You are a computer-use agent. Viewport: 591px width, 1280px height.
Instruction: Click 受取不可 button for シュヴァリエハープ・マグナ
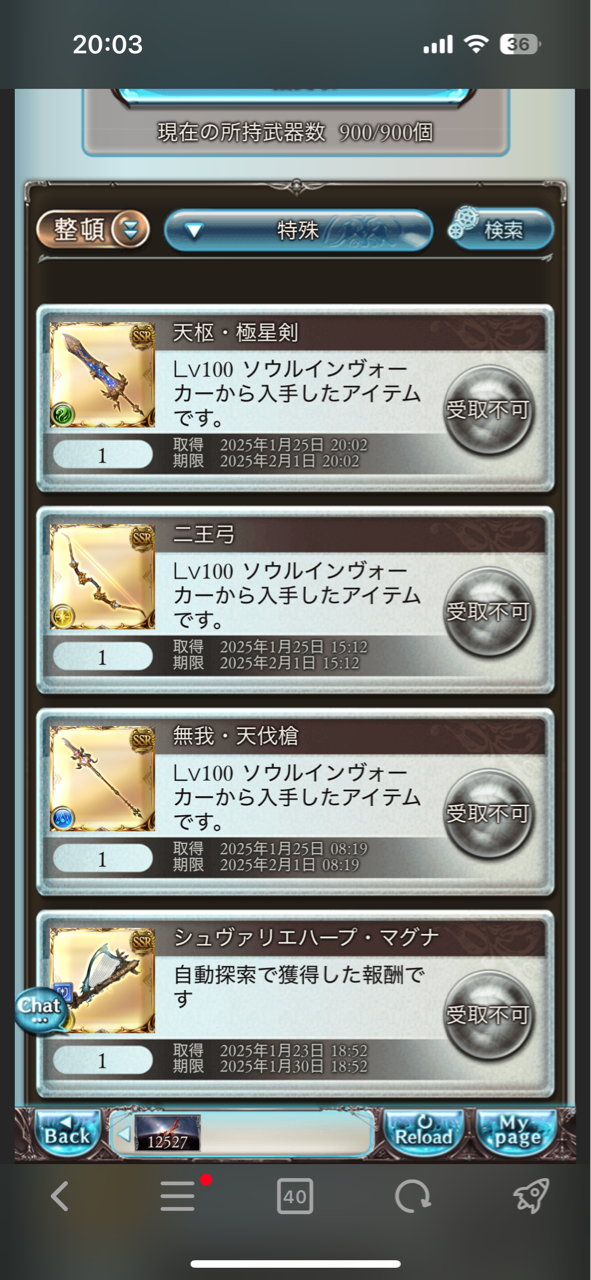(488, 1016)
